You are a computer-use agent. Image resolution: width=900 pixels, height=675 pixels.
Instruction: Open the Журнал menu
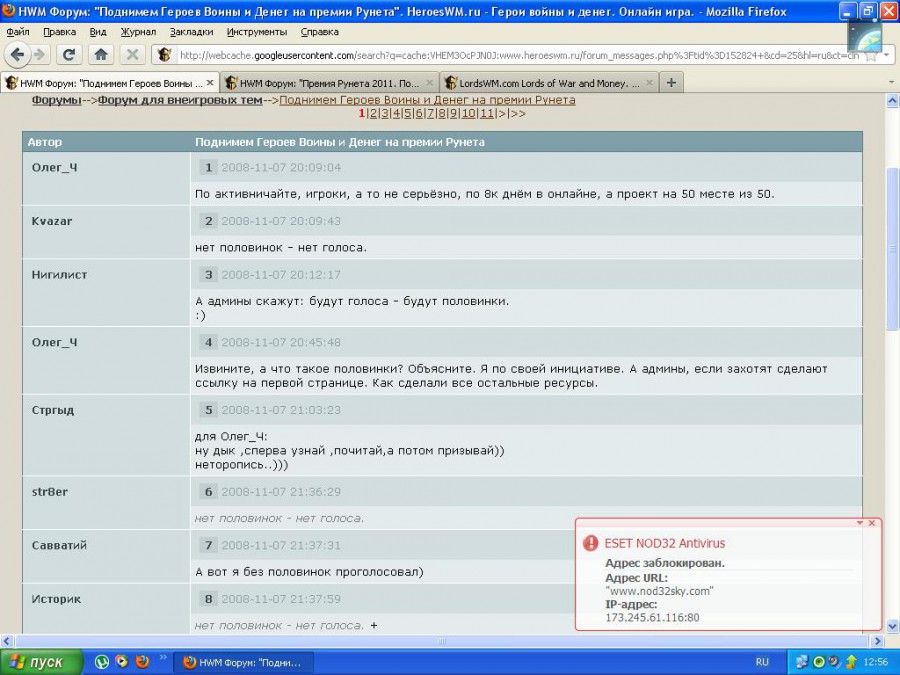point(138,32)
